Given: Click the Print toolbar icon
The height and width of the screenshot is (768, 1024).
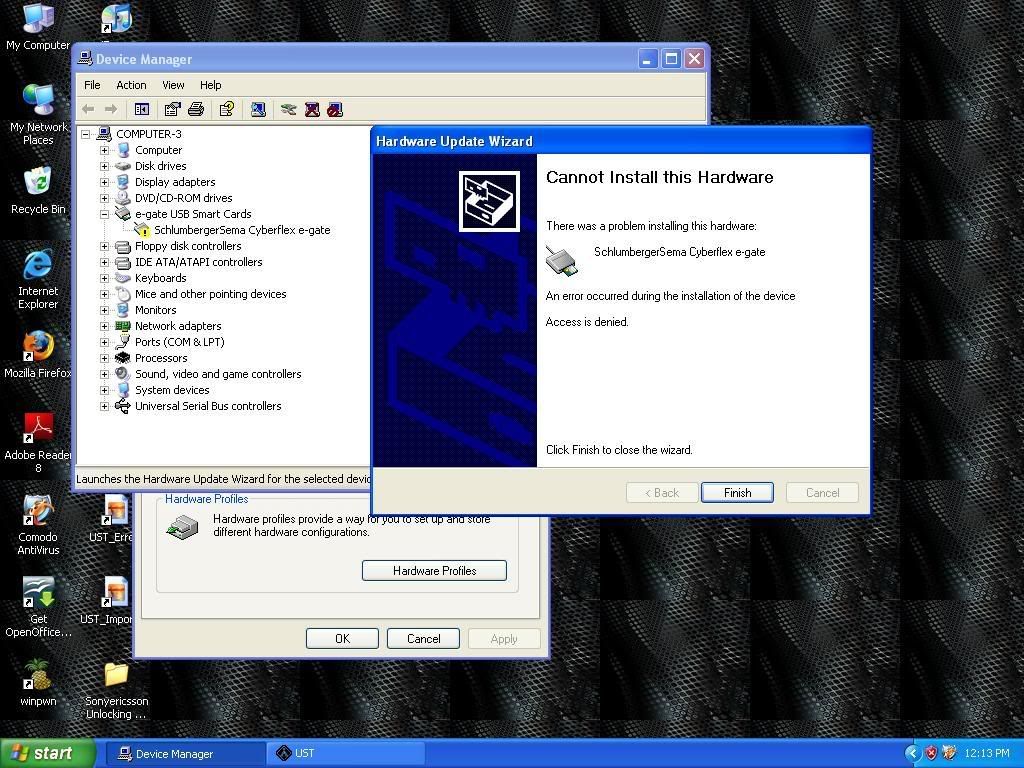Looking at the screenshot, I should pos(196,109).
